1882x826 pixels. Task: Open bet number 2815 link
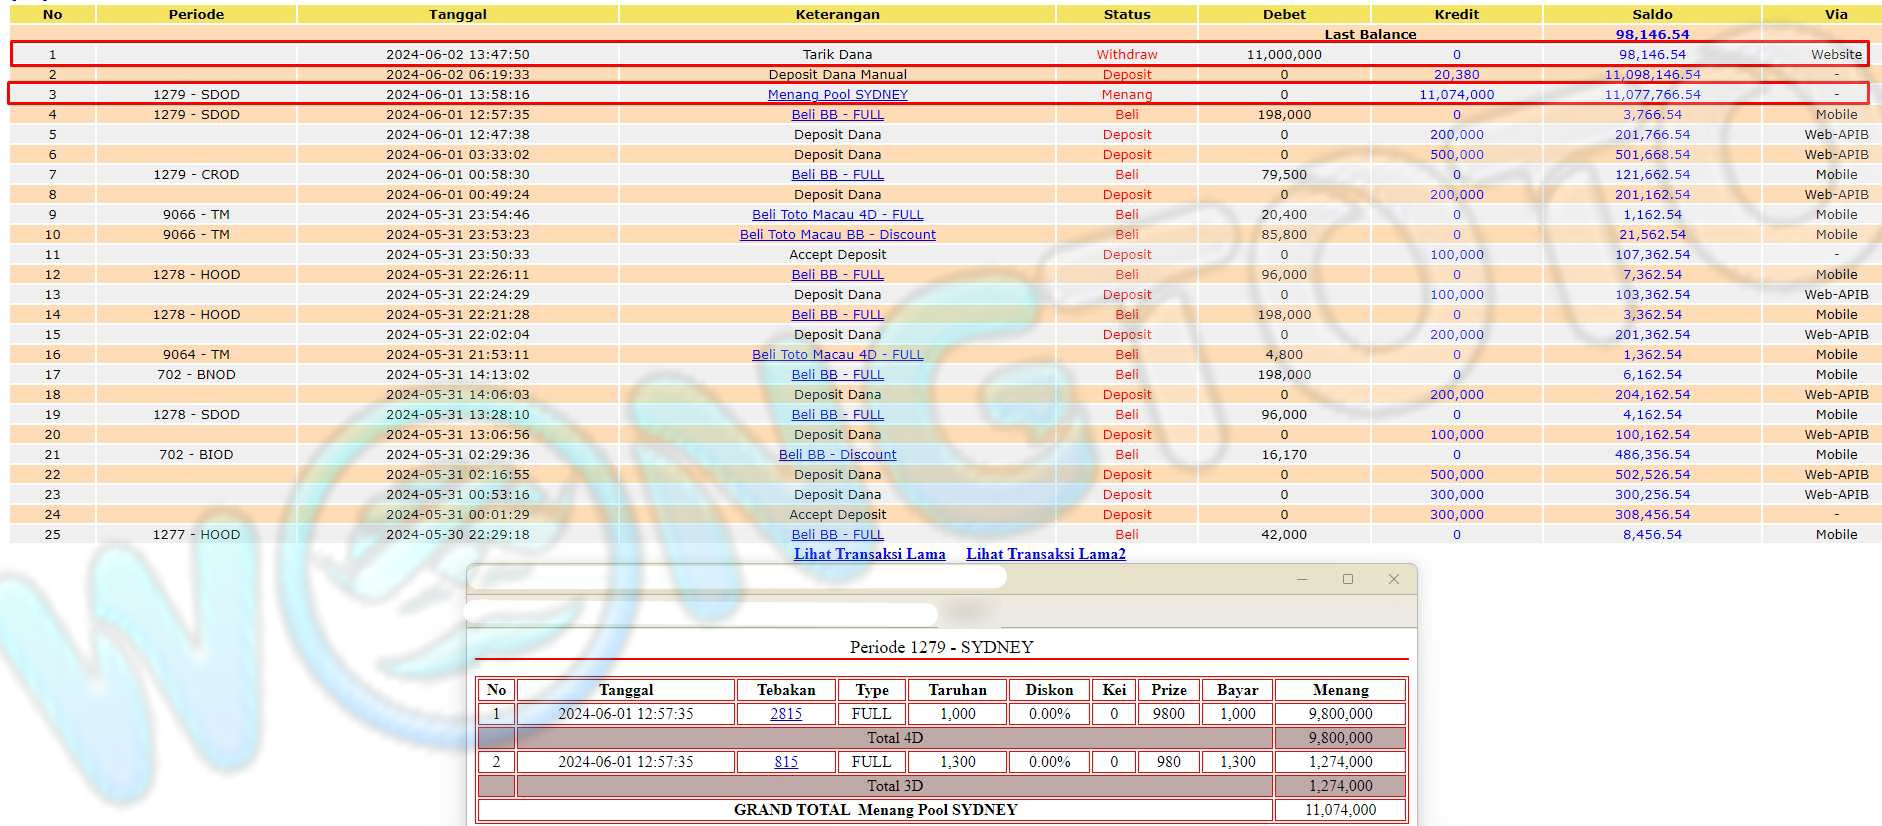tap(785, 714)
